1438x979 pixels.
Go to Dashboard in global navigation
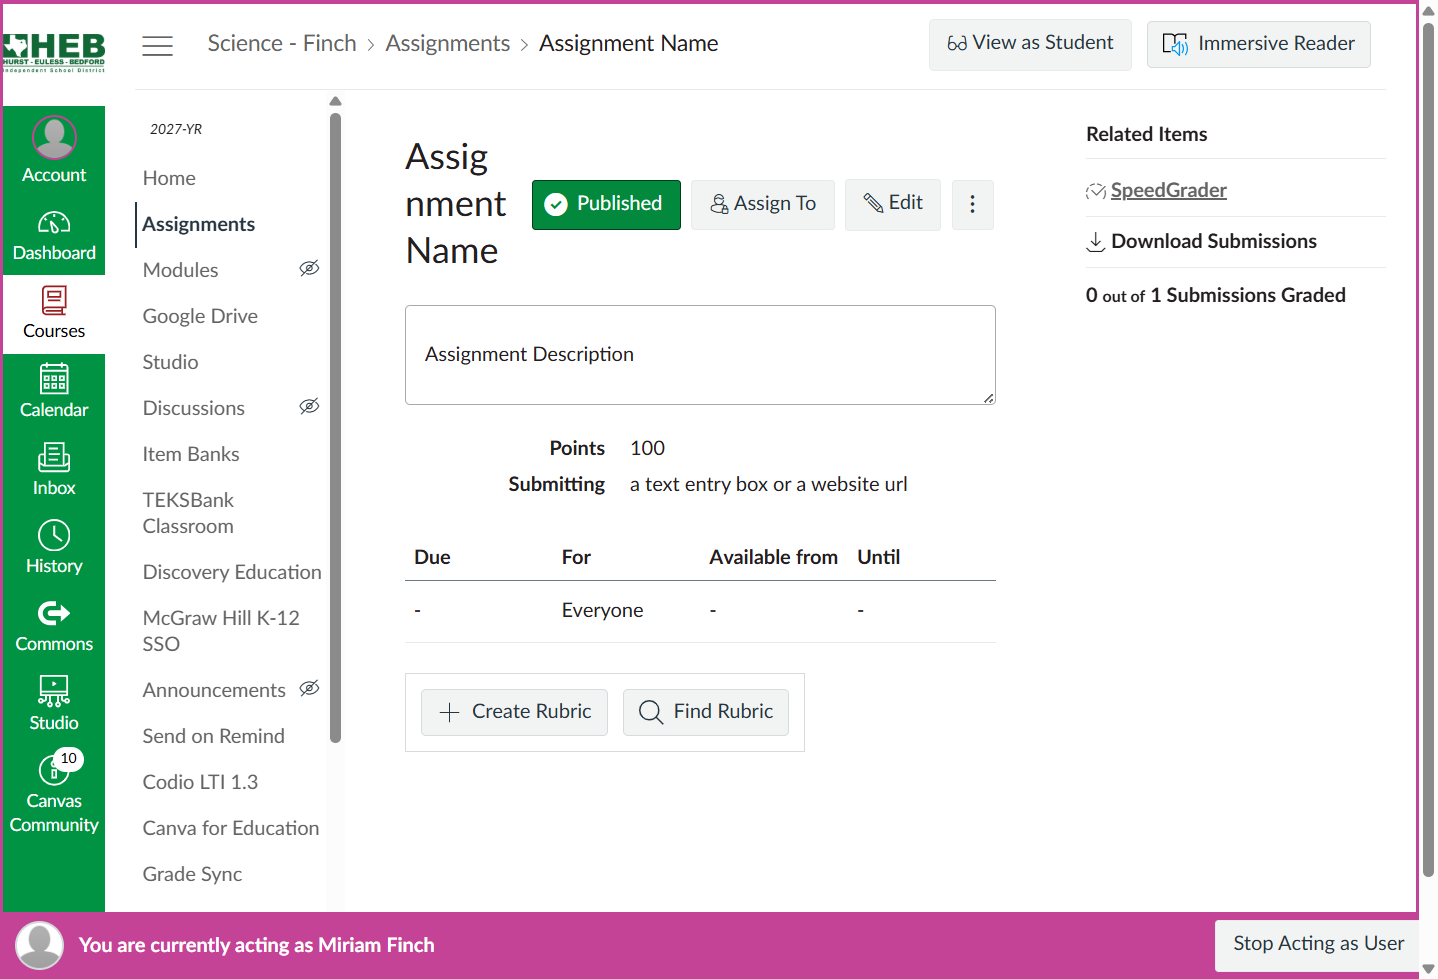[x=54, y=236]
